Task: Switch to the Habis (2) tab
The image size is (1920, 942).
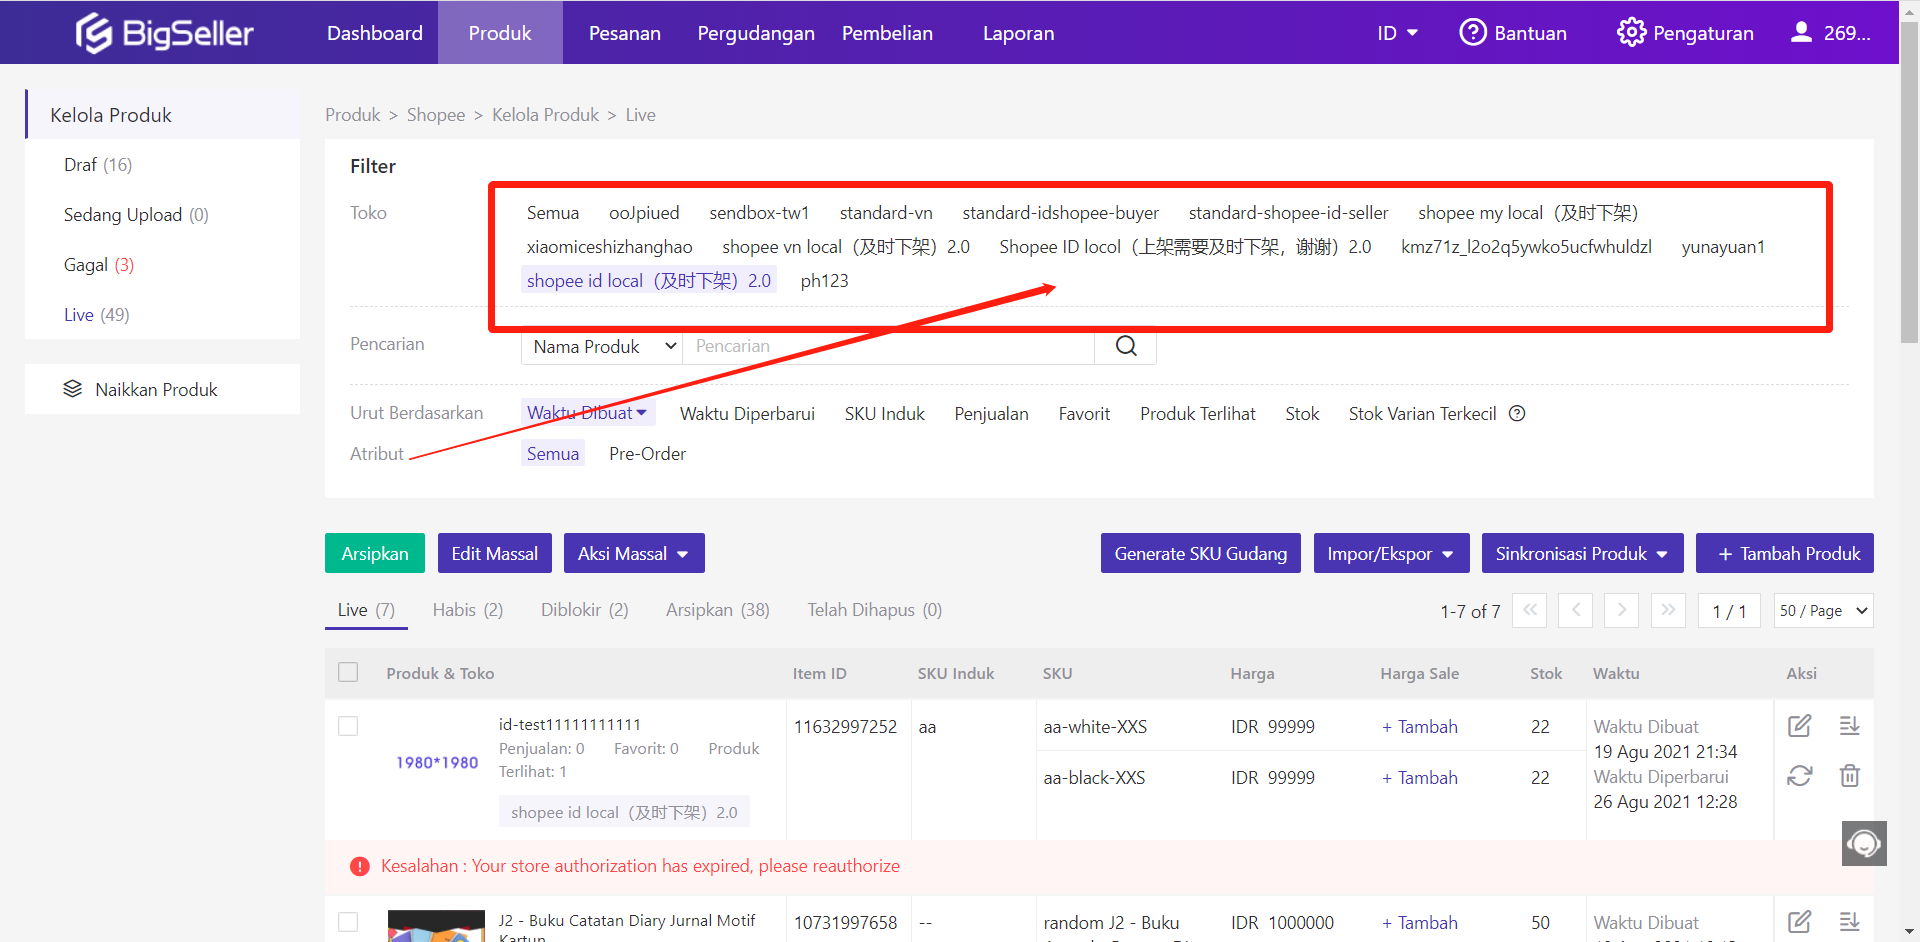Action: coord(468,610)
